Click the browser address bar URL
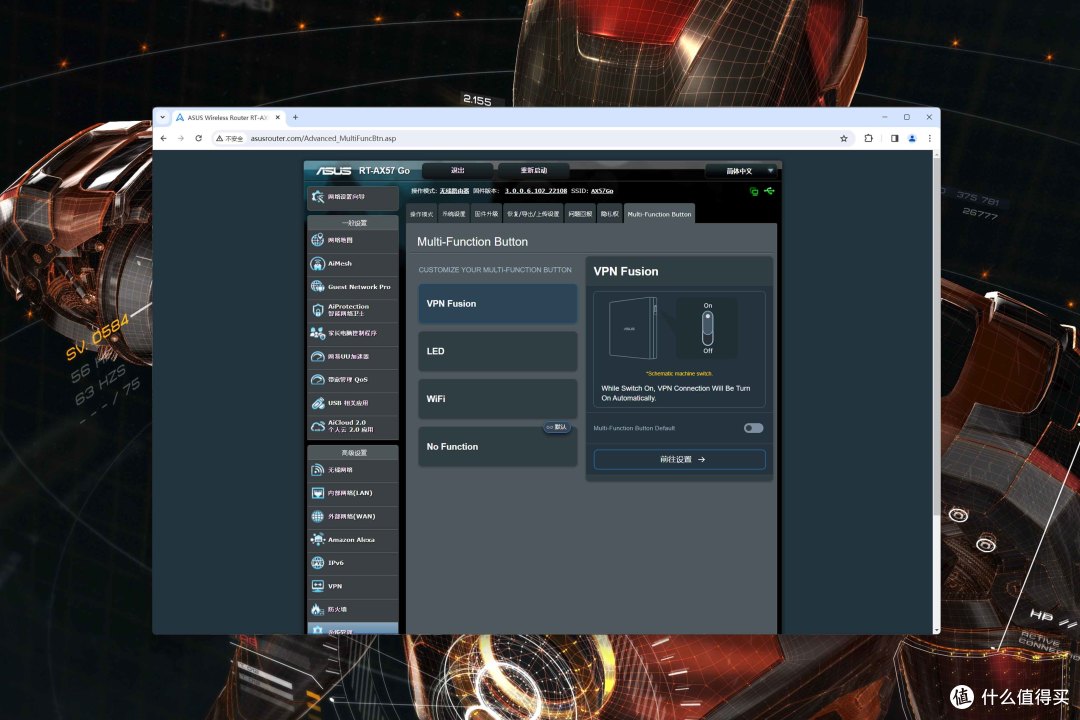Viewport: 1080px width, 720px height. coord(324,138)
